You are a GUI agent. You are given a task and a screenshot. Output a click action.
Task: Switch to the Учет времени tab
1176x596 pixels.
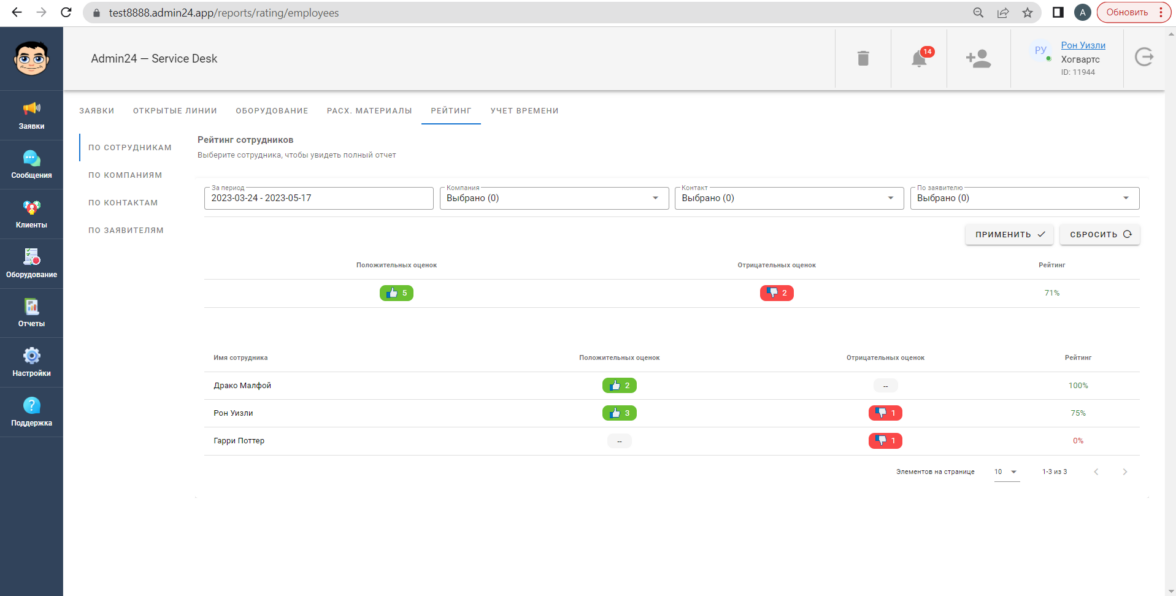click(x=524, y=110)
